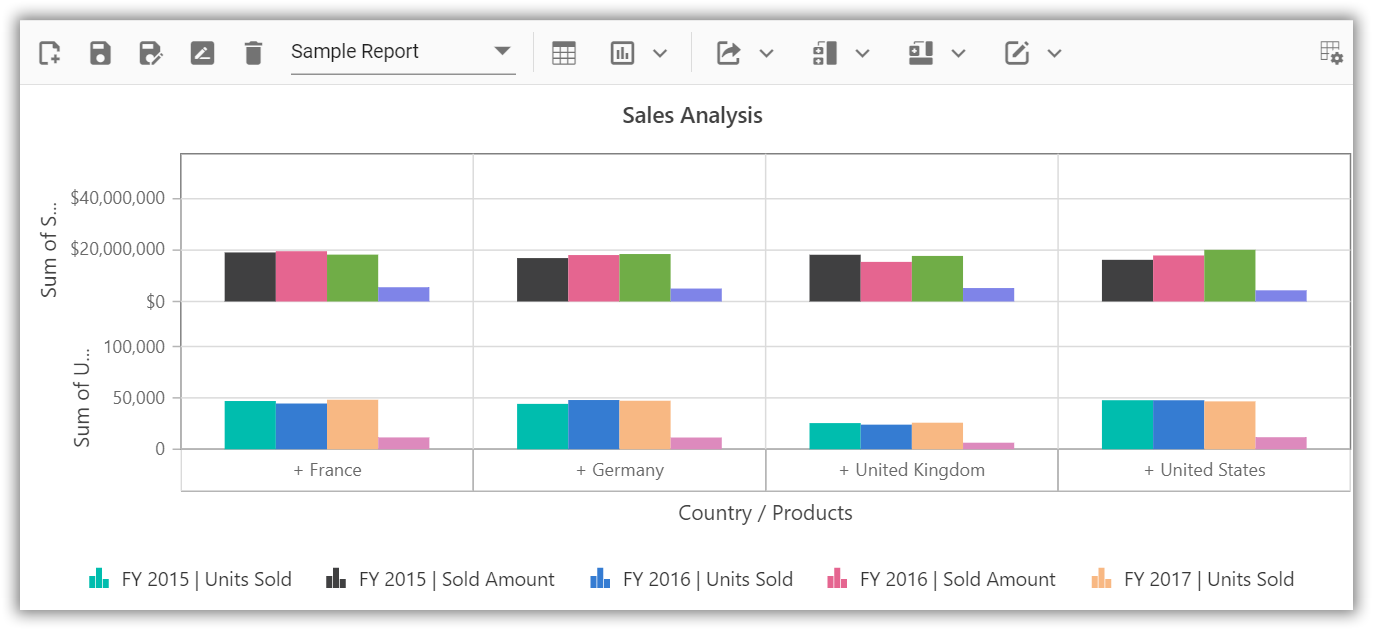Hide the FY 2016 | Sold Amount series
This screenshot has width=1373, height=630.
coord(940,579)
